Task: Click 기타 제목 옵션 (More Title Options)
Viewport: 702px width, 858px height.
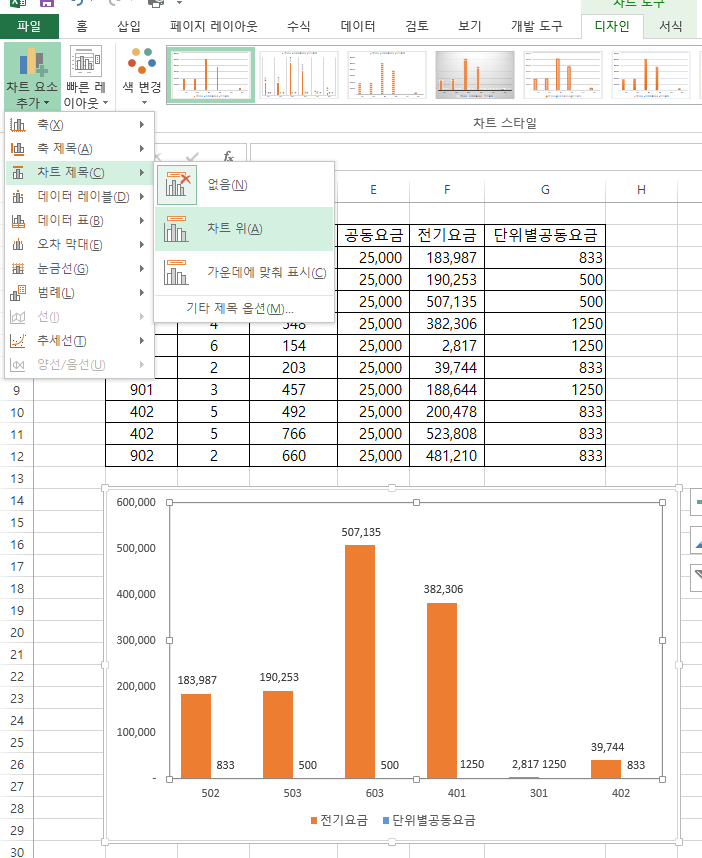Action: click(x=240, y=308)
